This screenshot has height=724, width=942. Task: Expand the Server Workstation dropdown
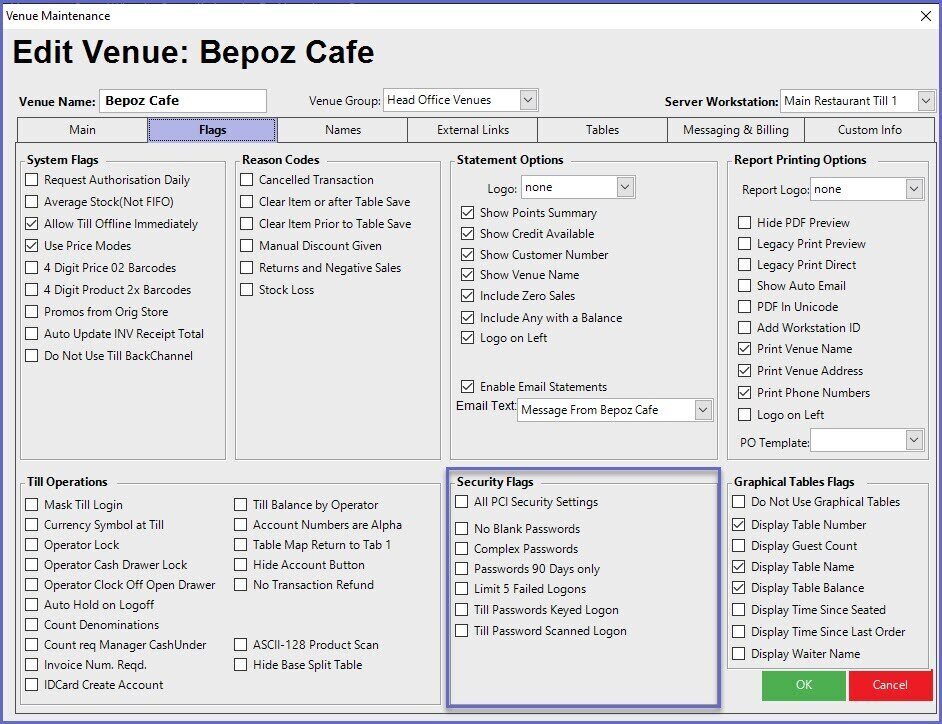pos(926,101)
